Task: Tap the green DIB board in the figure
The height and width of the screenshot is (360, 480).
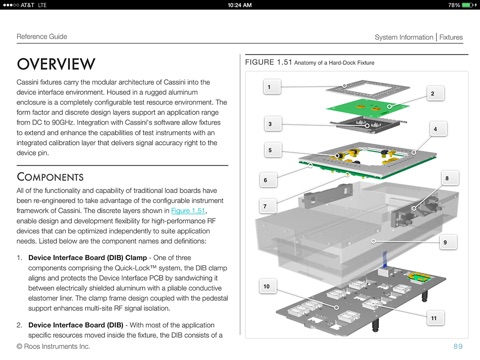Action: click(367, 107)
